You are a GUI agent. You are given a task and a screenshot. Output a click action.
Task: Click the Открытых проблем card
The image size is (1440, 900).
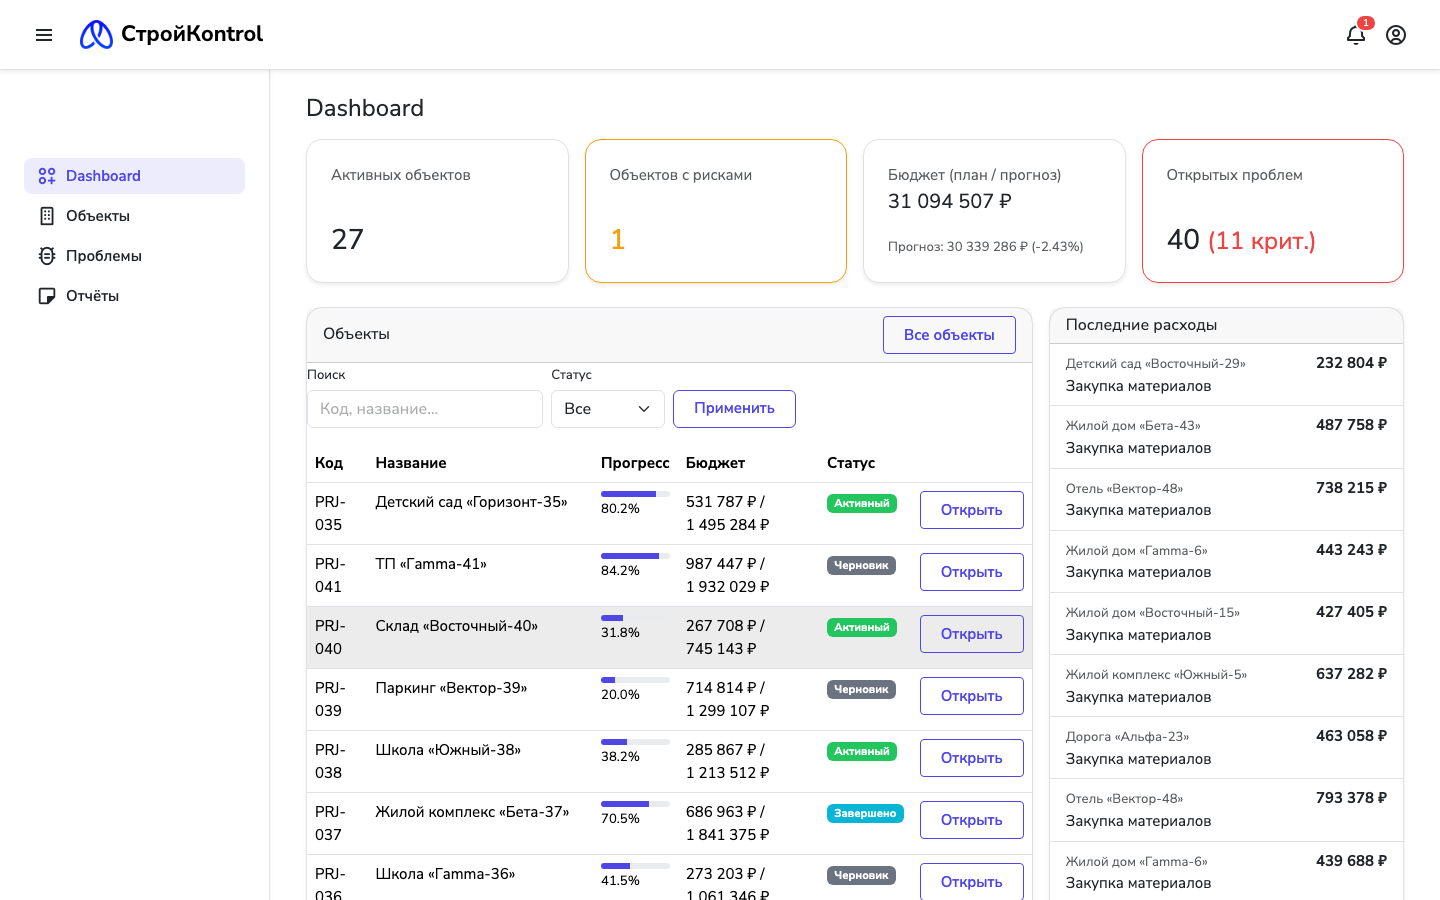point(1273,211)
